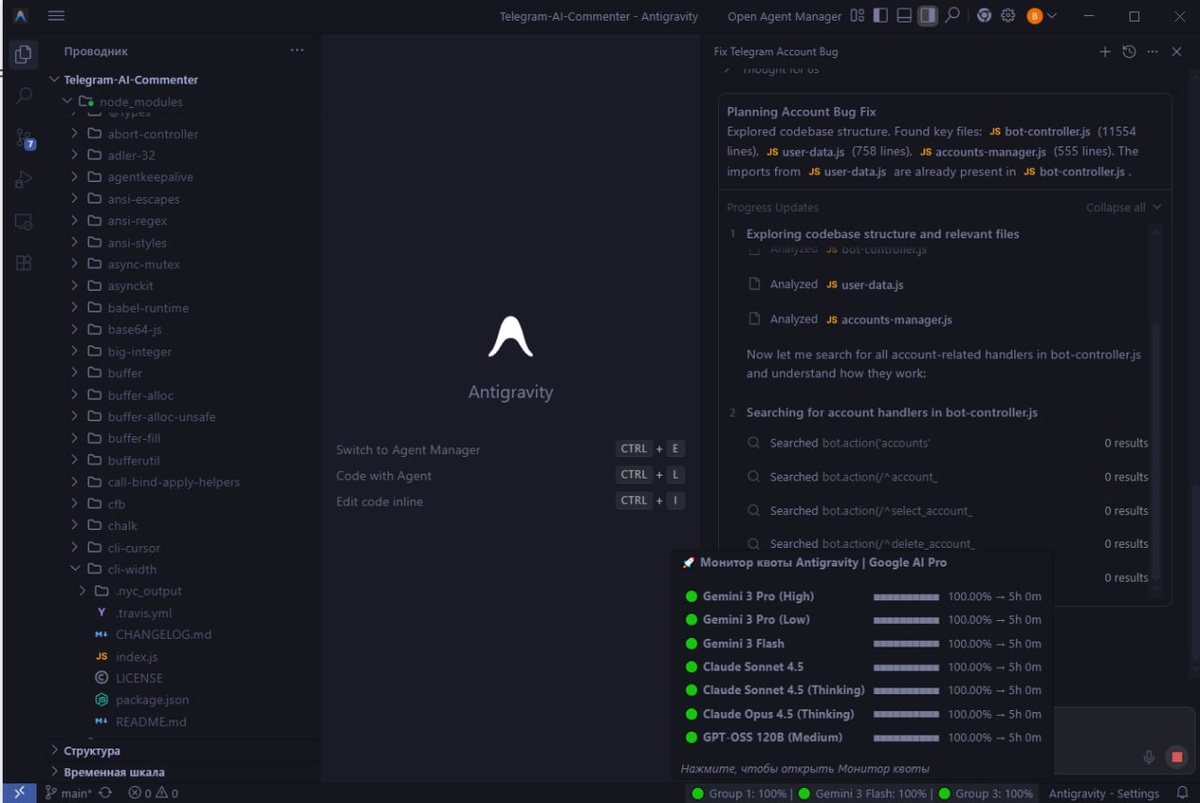Click the Antigravity logo in title bar
The height and width of the screenshot is (803, 1200).
point(20,16)
